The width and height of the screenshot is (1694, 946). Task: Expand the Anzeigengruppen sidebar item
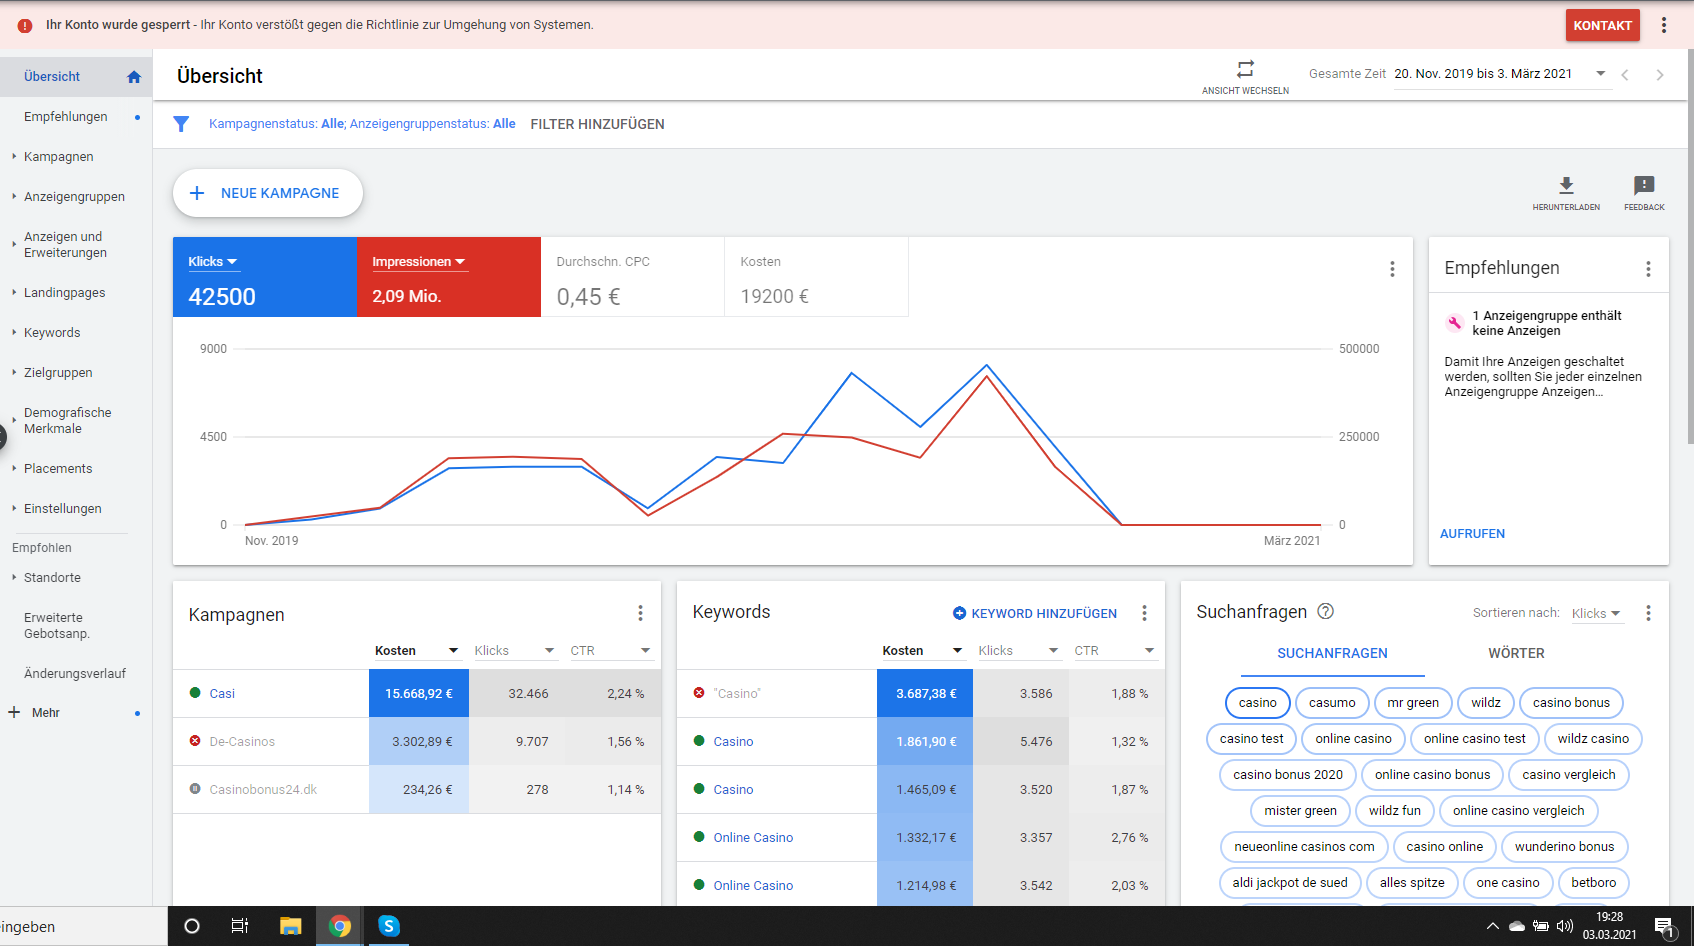click(14, 196)
